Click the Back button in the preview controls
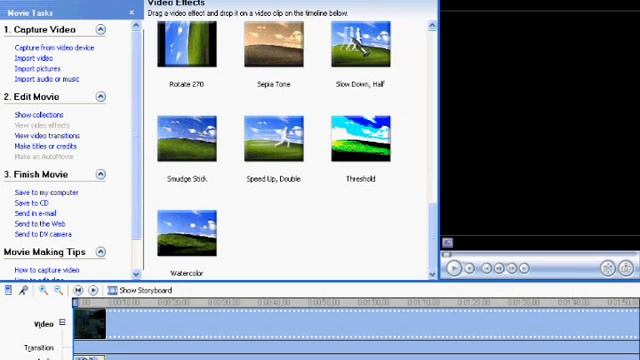The width and height of the screenshot is (640, 360). click(486, 268)
